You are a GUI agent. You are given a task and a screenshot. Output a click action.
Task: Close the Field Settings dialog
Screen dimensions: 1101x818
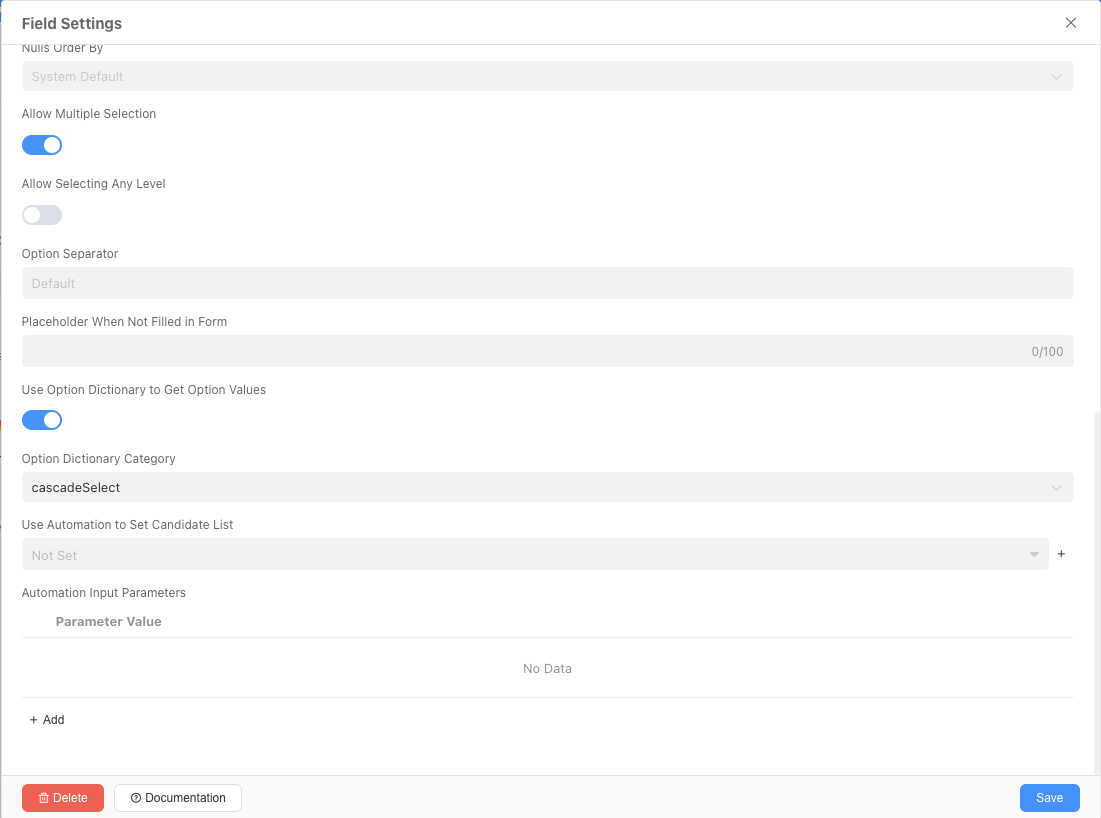1071,23
